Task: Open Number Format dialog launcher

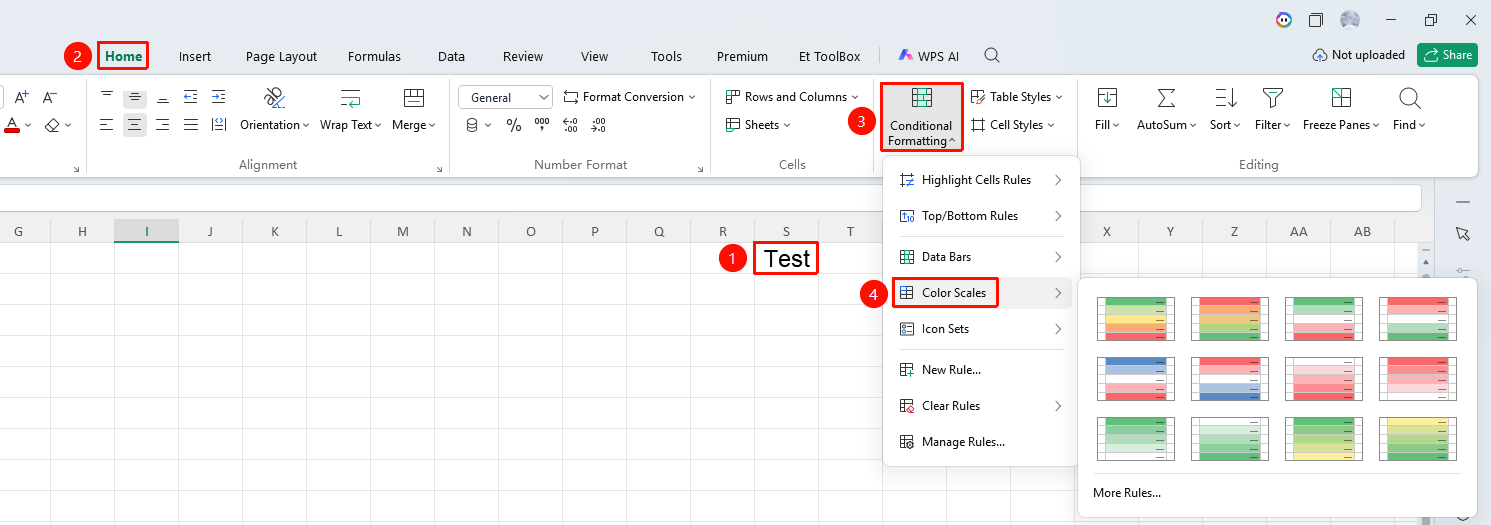Action: (x=700, y=170)
